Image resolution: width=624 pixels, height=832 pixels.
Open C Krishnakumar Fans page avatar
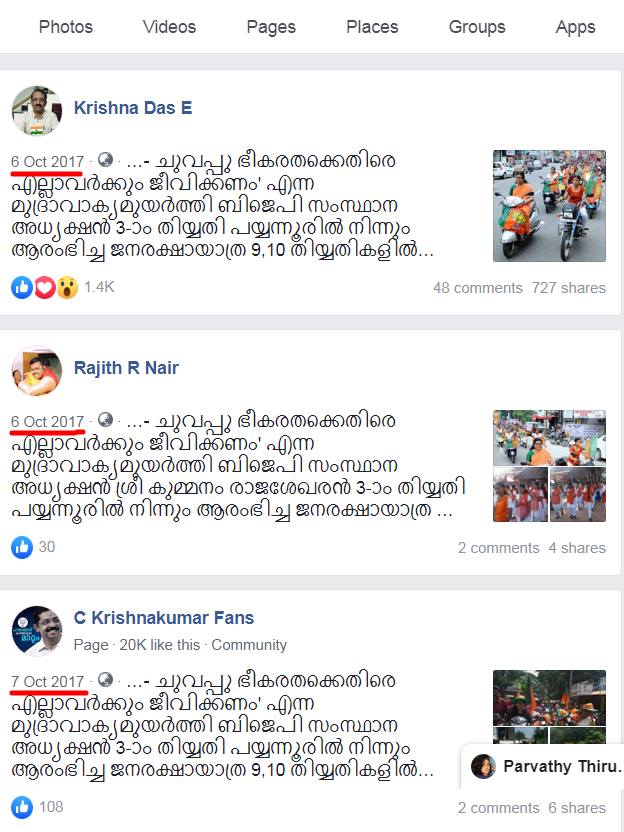pyautogui.click(x=37, y=631)
